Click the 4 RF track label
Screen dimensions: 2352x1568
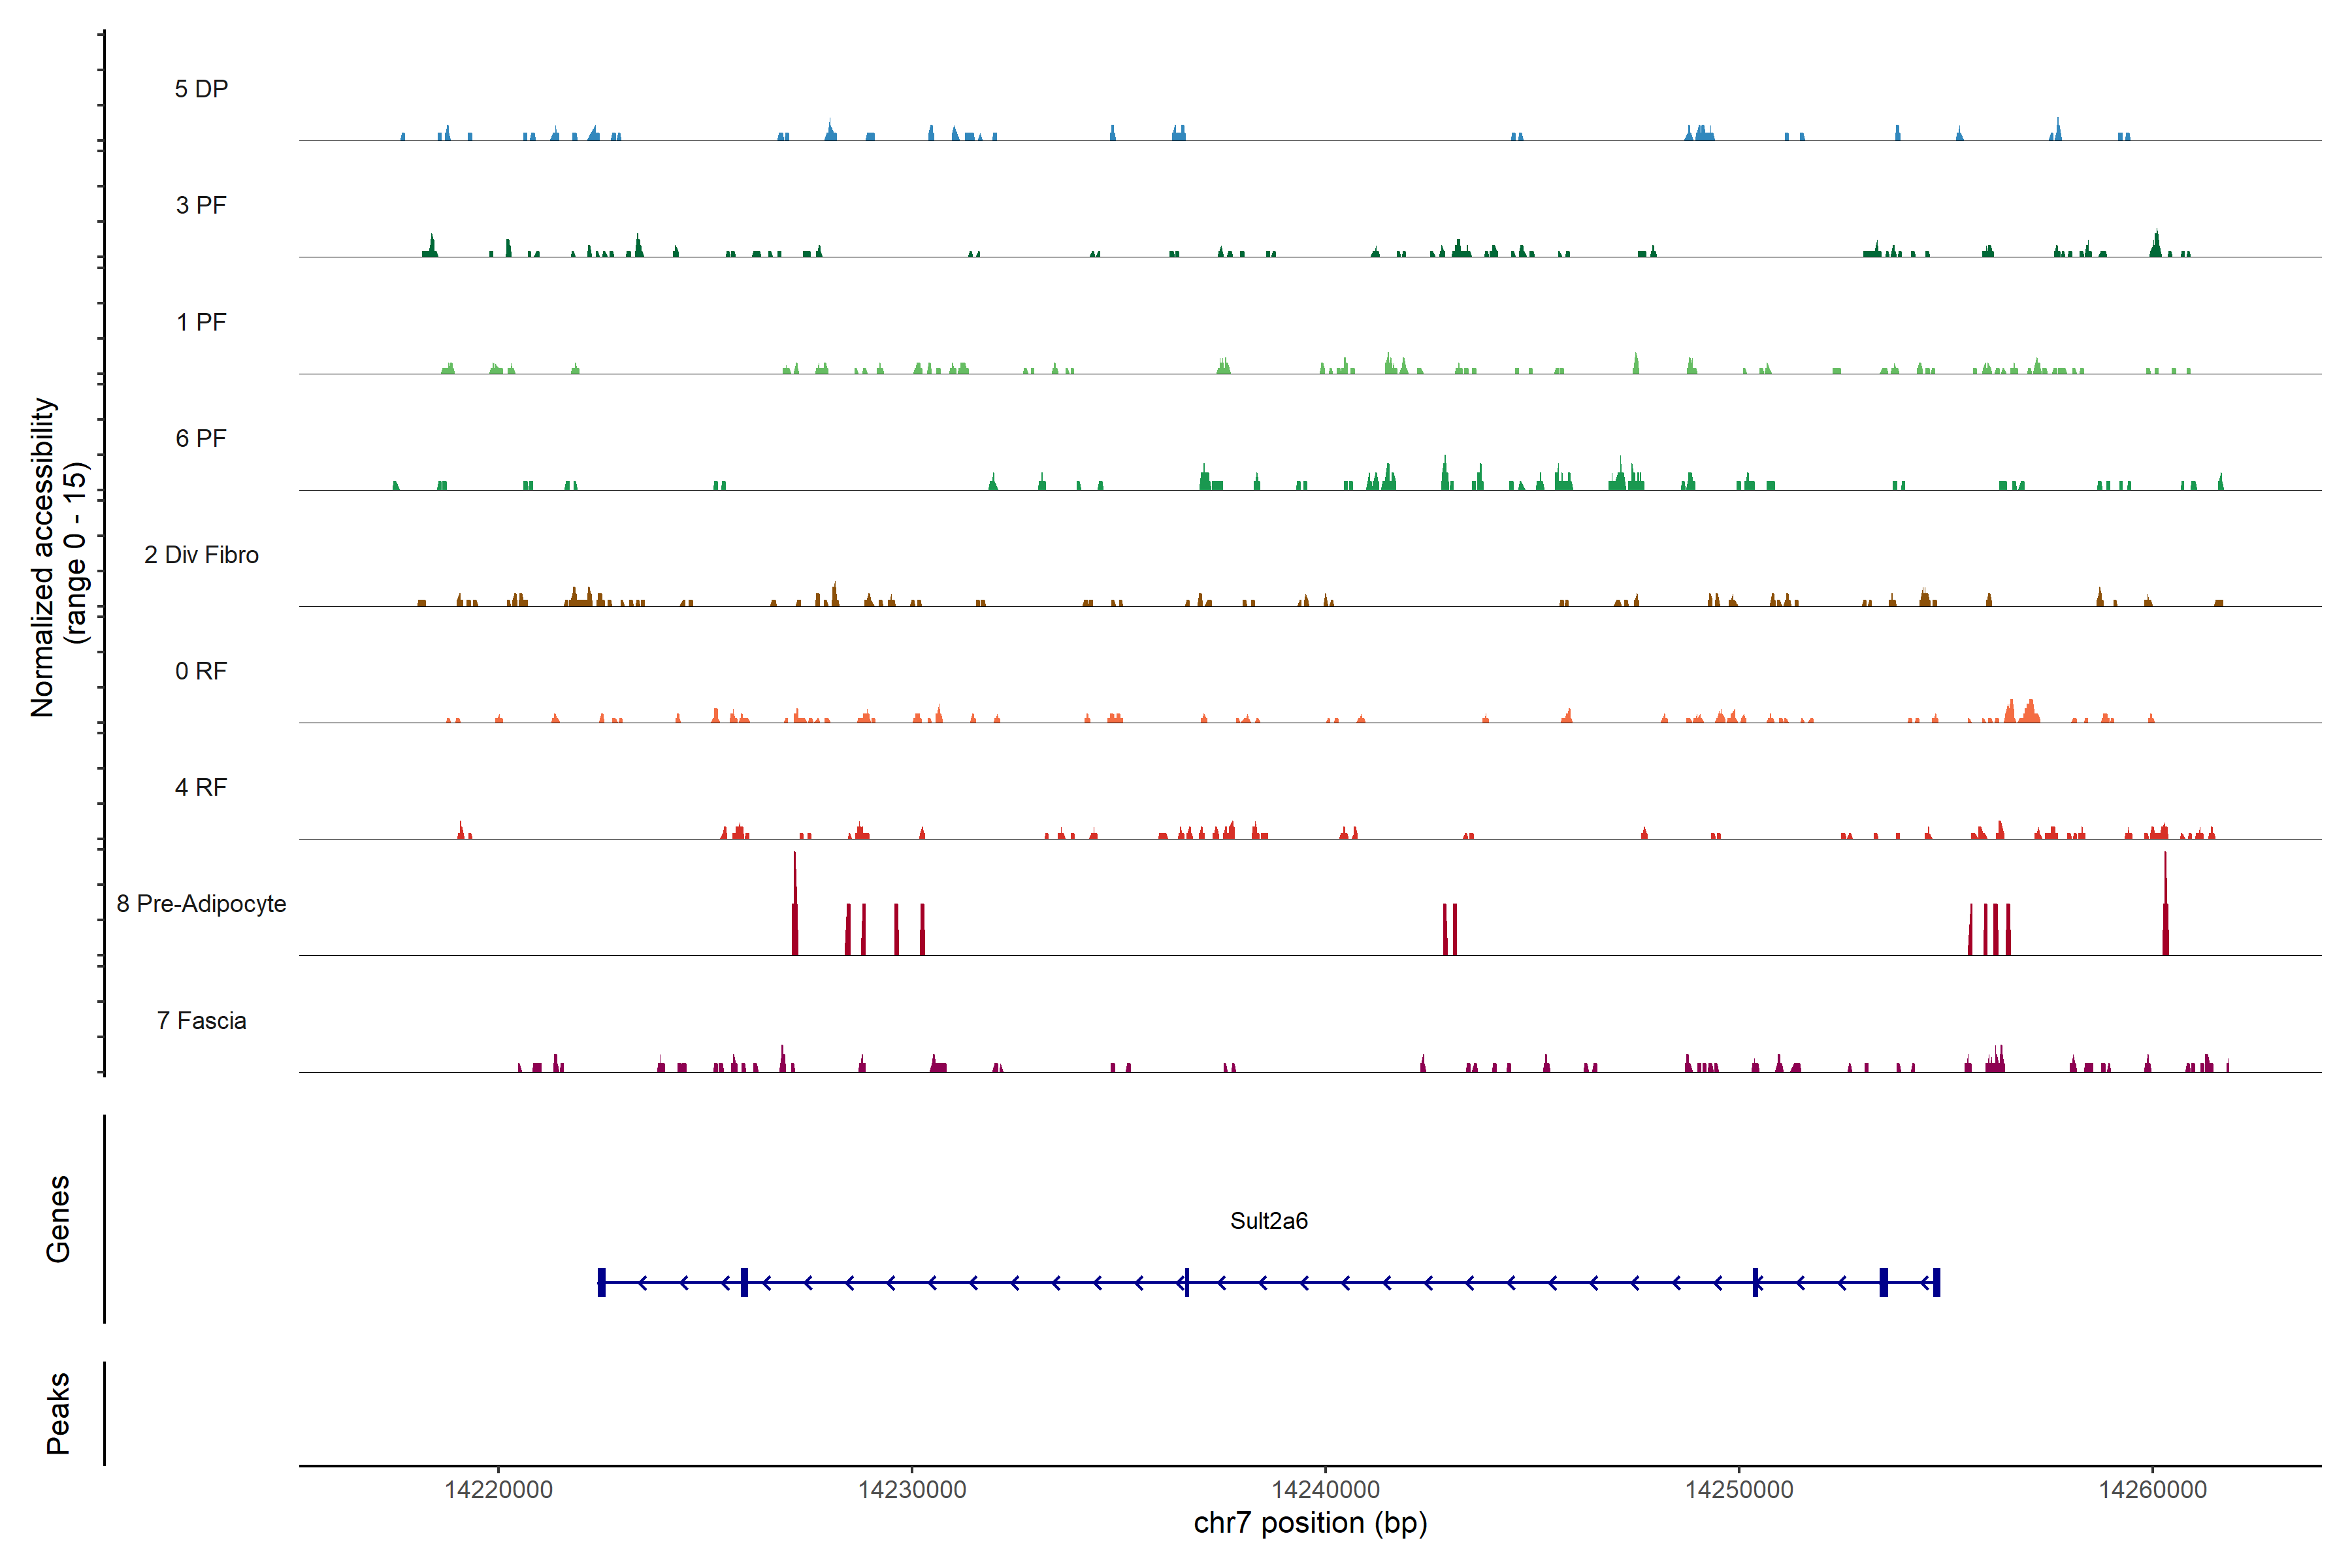point(201,787)
